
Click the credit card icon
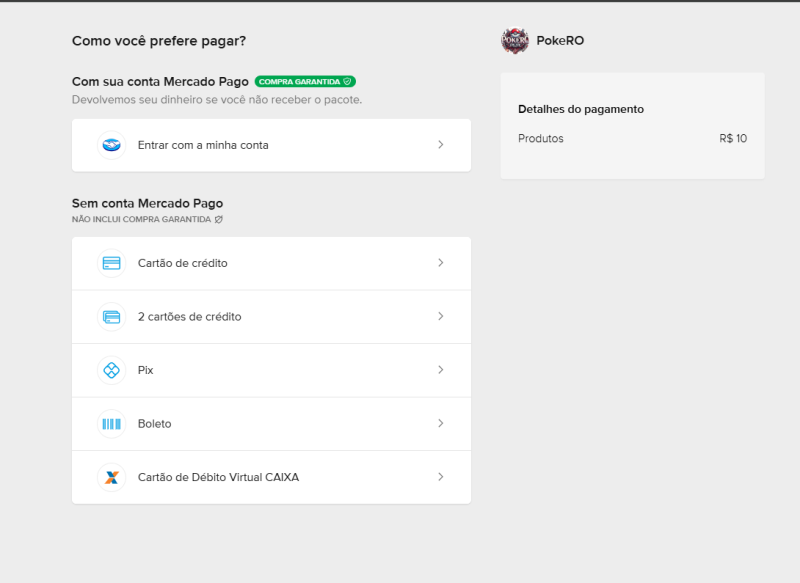[x=111, y=263]
